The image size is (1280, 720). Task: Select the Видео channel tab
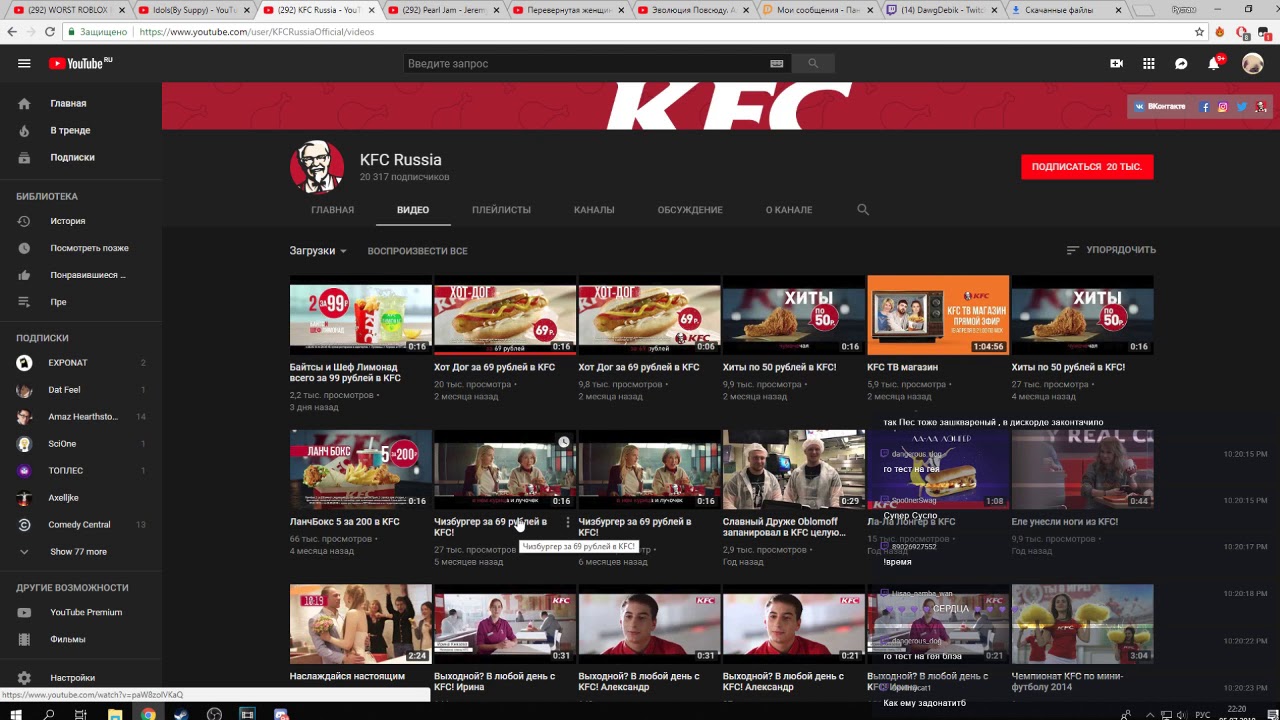413,210
